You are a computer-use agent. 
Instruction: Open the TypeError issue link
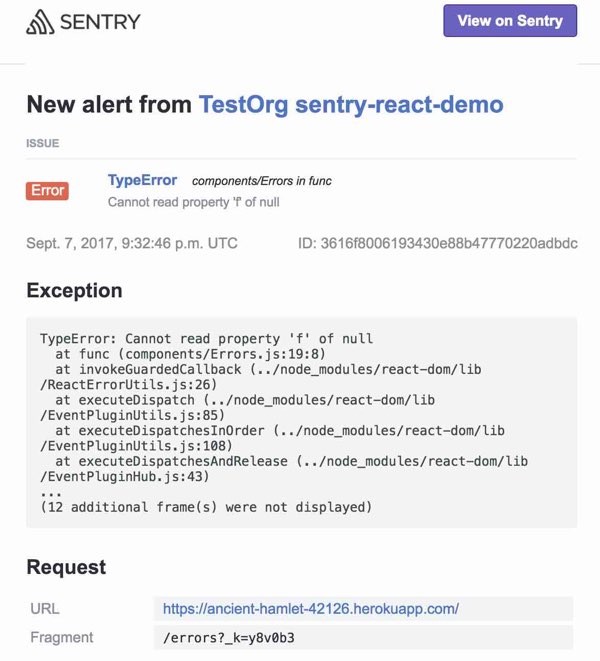point(143,180)
